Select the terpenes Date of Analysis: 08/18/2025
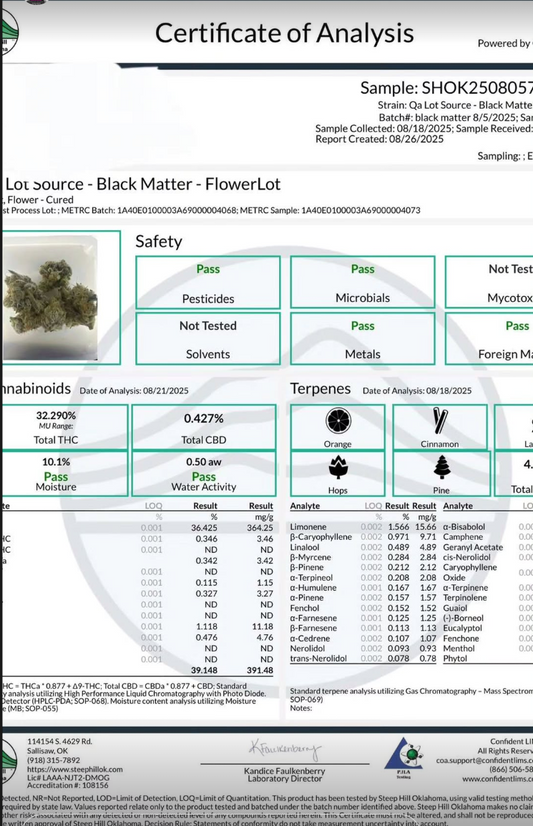 [417, 391]
